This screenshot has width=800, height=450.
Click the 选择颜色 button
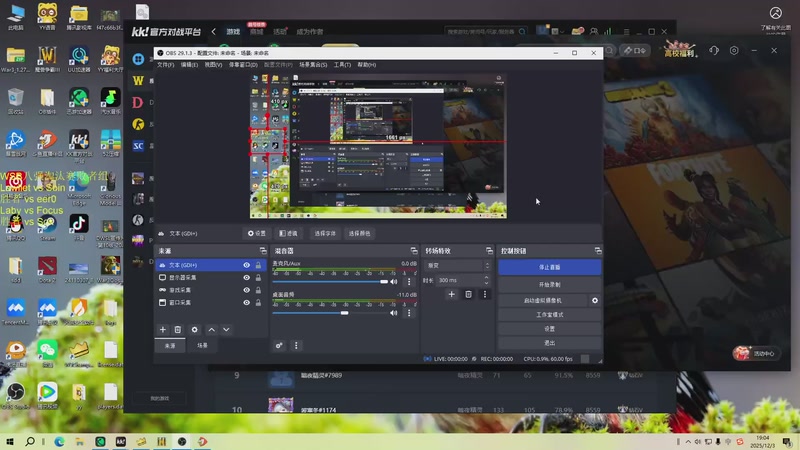pyautogui.click(x=359, y=233)
